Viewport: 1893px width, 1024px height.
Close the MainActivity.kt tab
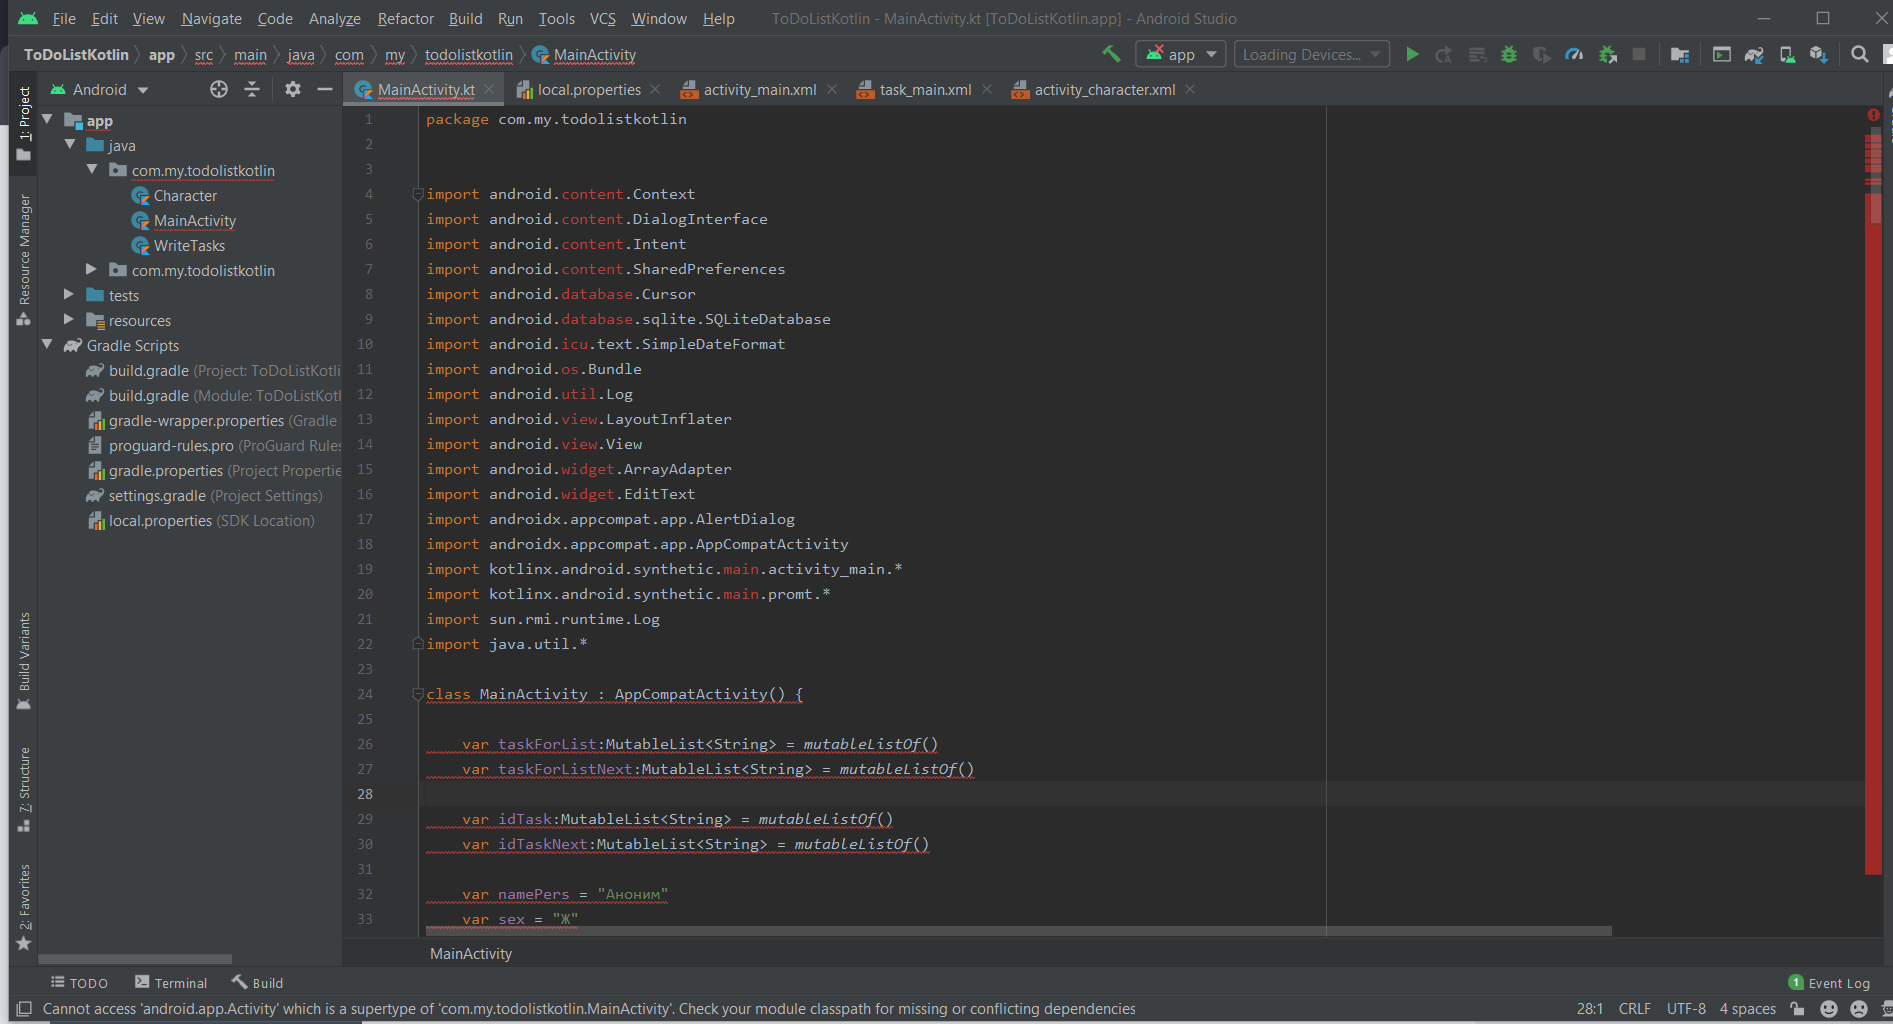tap(489, 89)
